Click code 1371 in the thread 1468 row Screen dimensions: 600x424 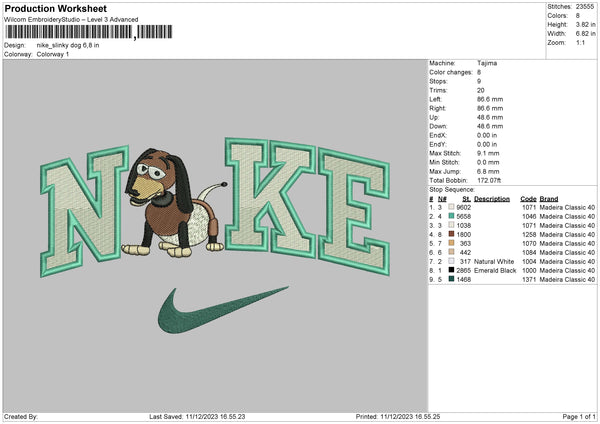click(529, 279)
